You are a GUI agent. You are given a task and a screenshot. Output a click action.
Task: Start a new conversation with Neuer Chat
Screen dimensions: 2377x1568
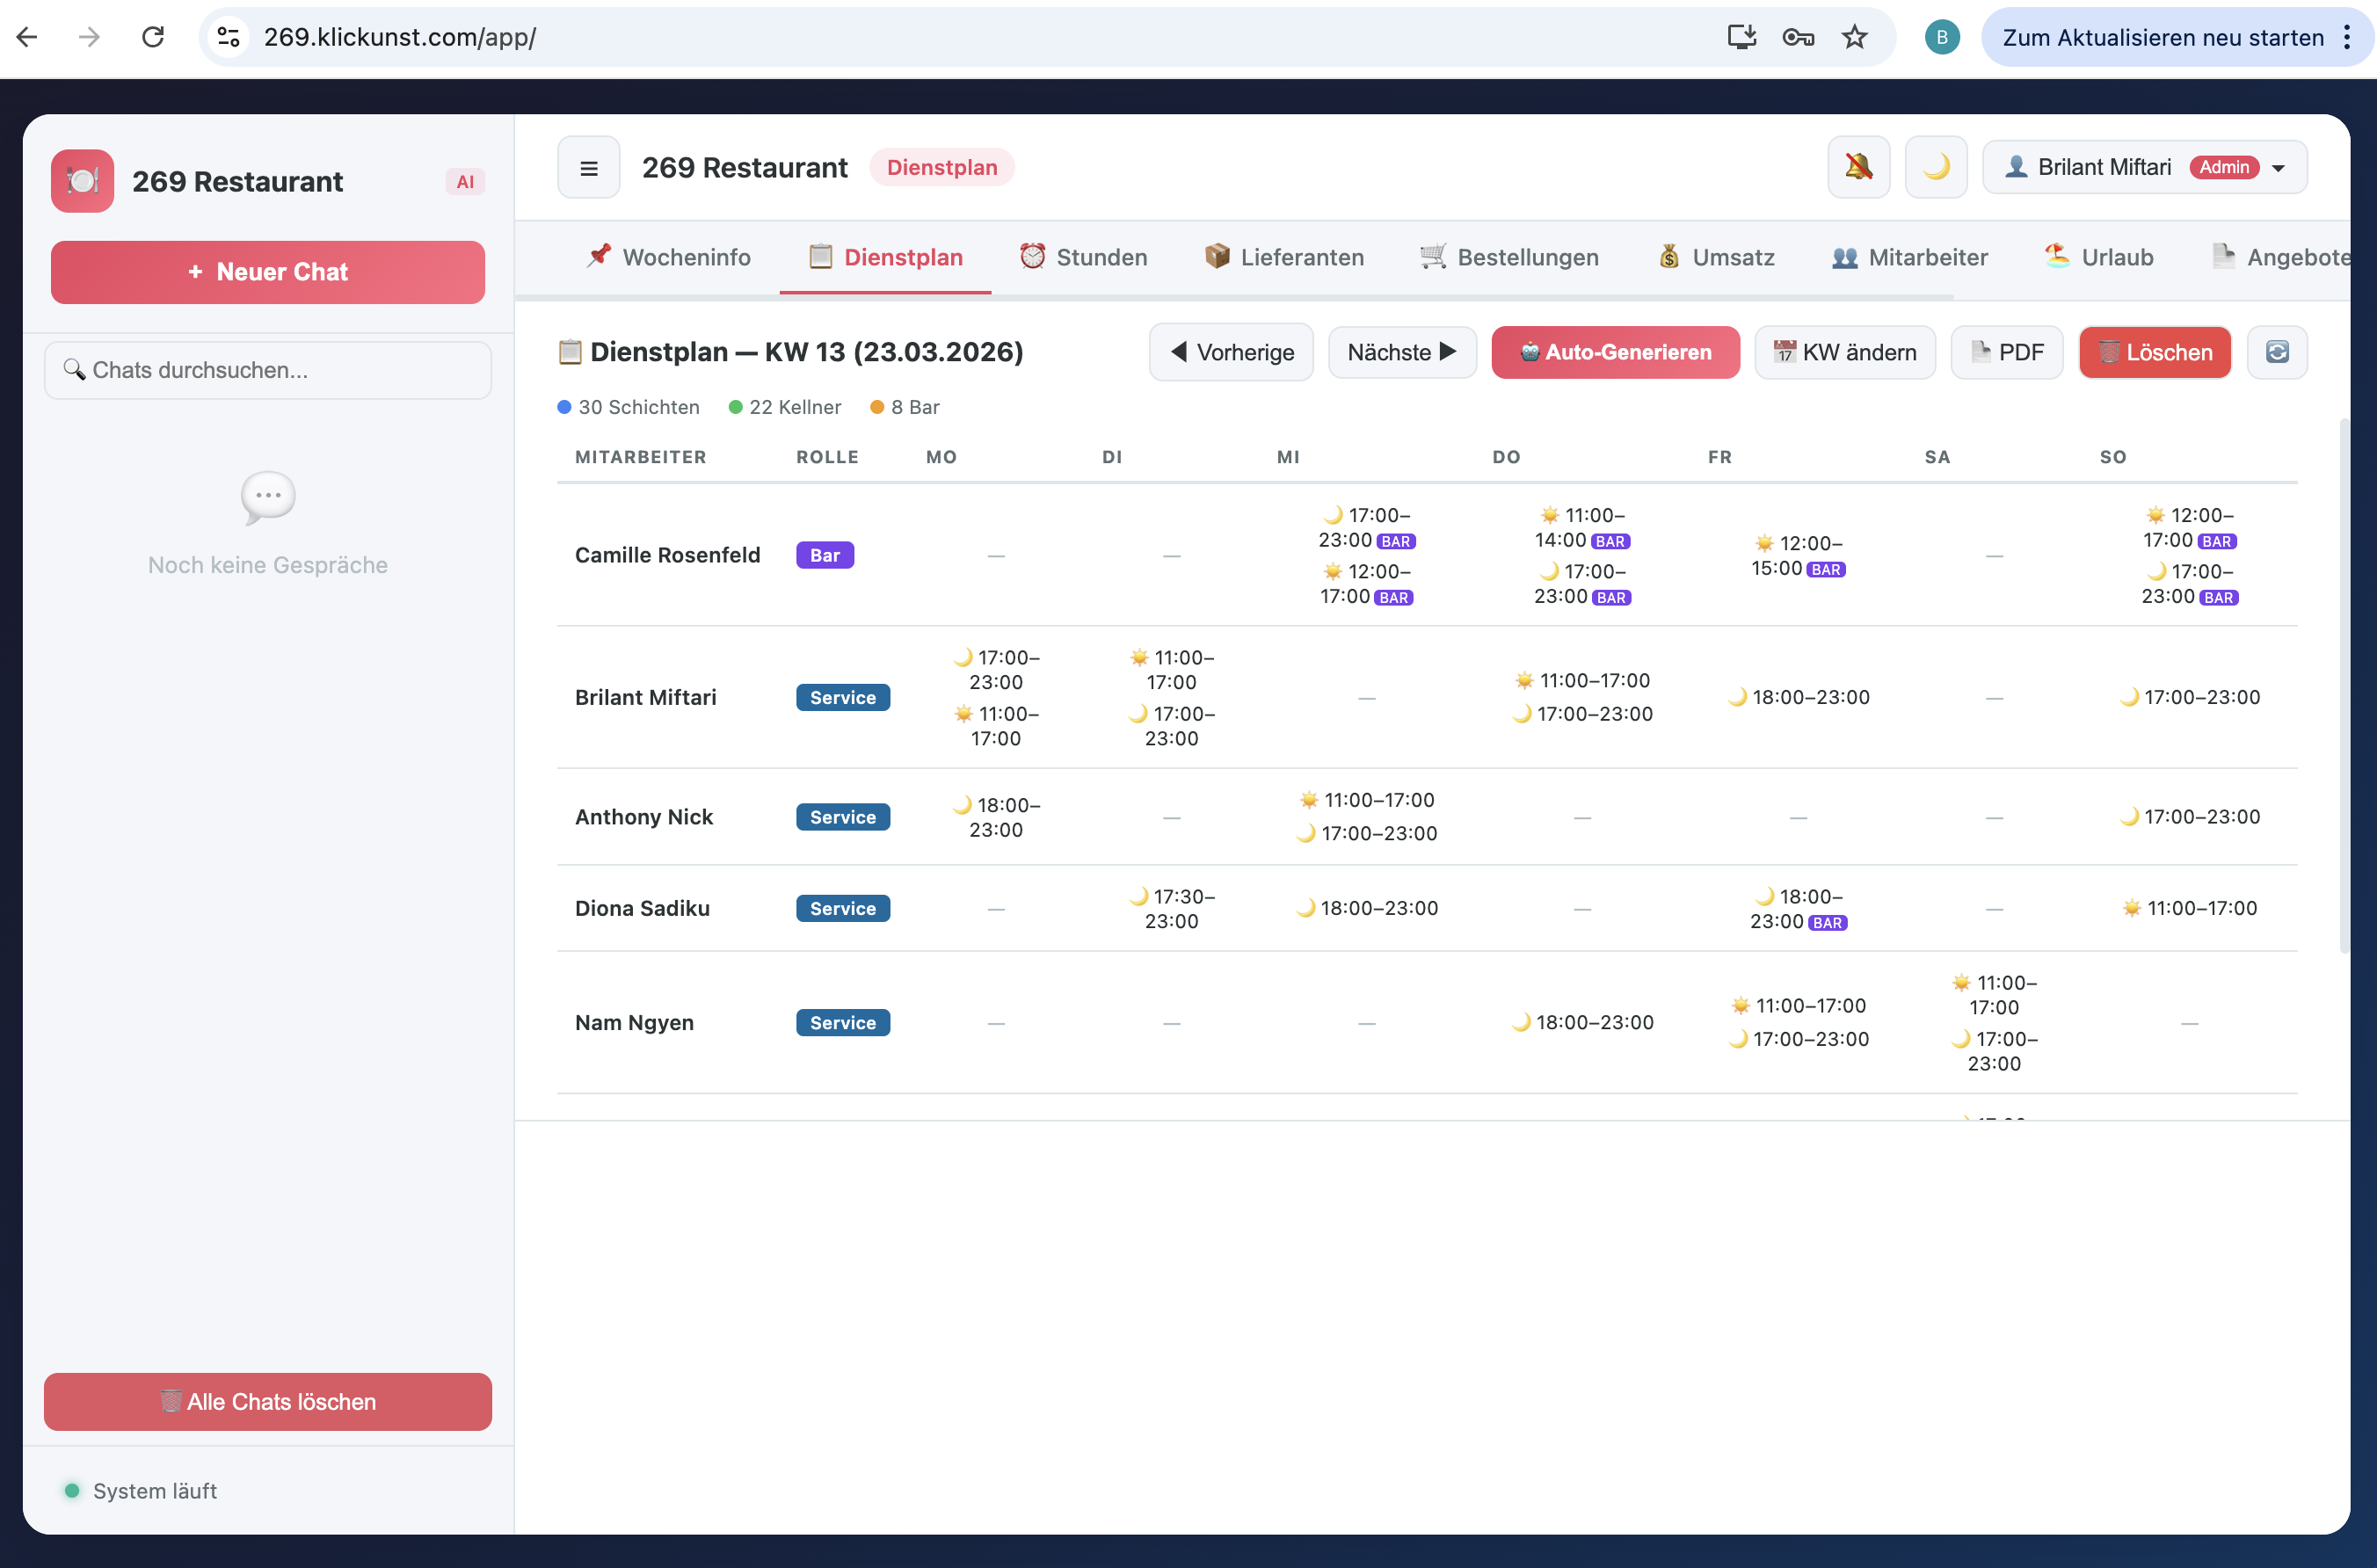pyautogui.click(x=267, y=271)
